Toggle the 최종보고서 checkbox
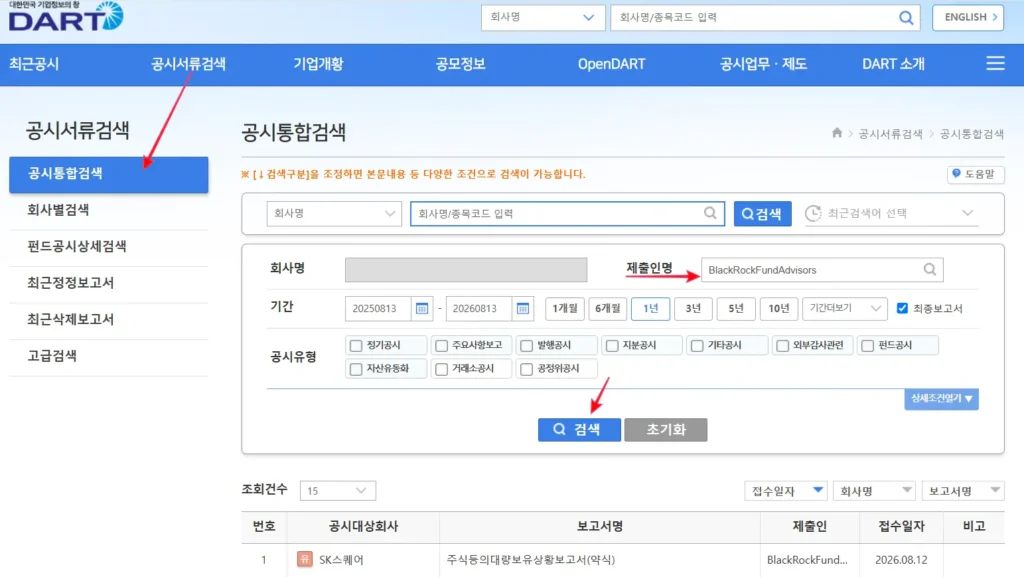This screenshot has height=577, width=1024. (x=902, y=308)
